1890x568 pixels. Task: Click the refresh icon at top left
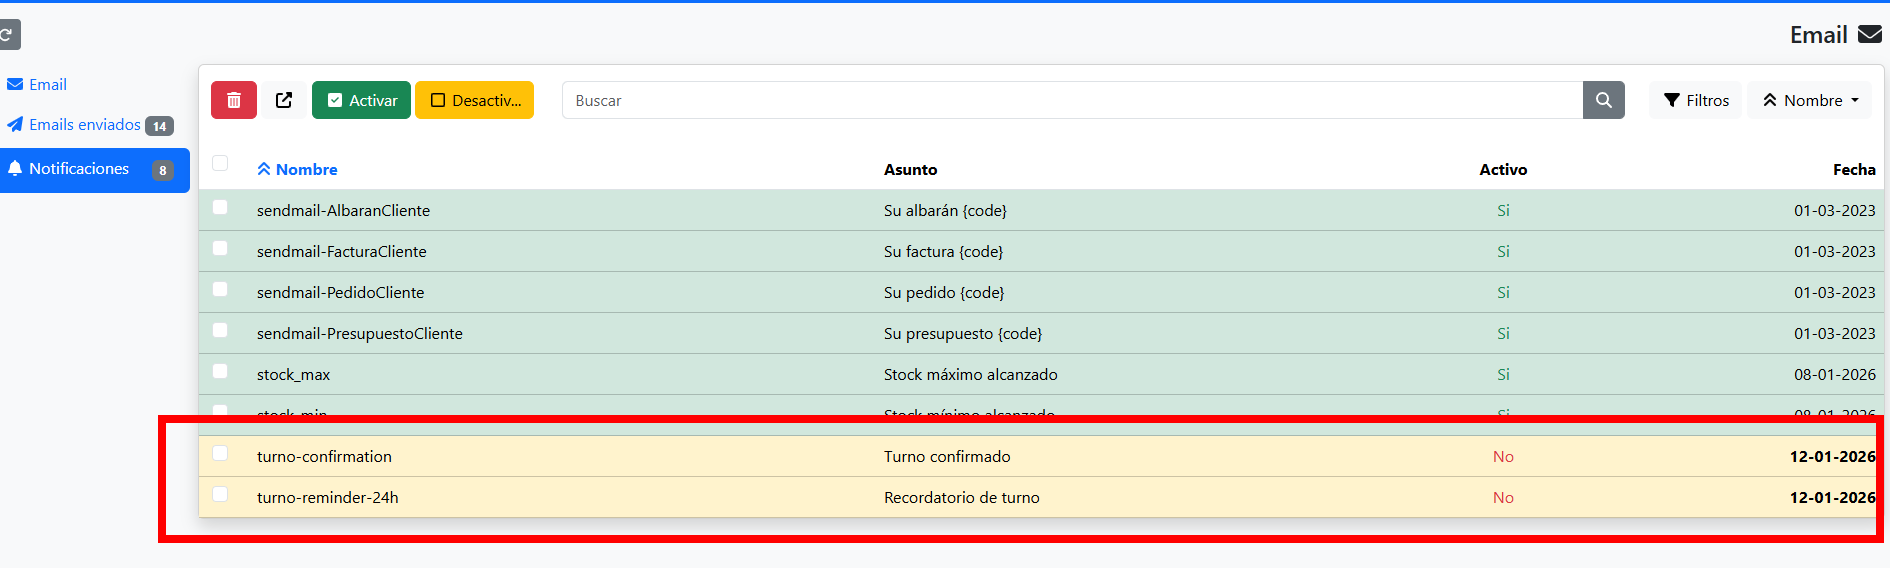[8, 35]
